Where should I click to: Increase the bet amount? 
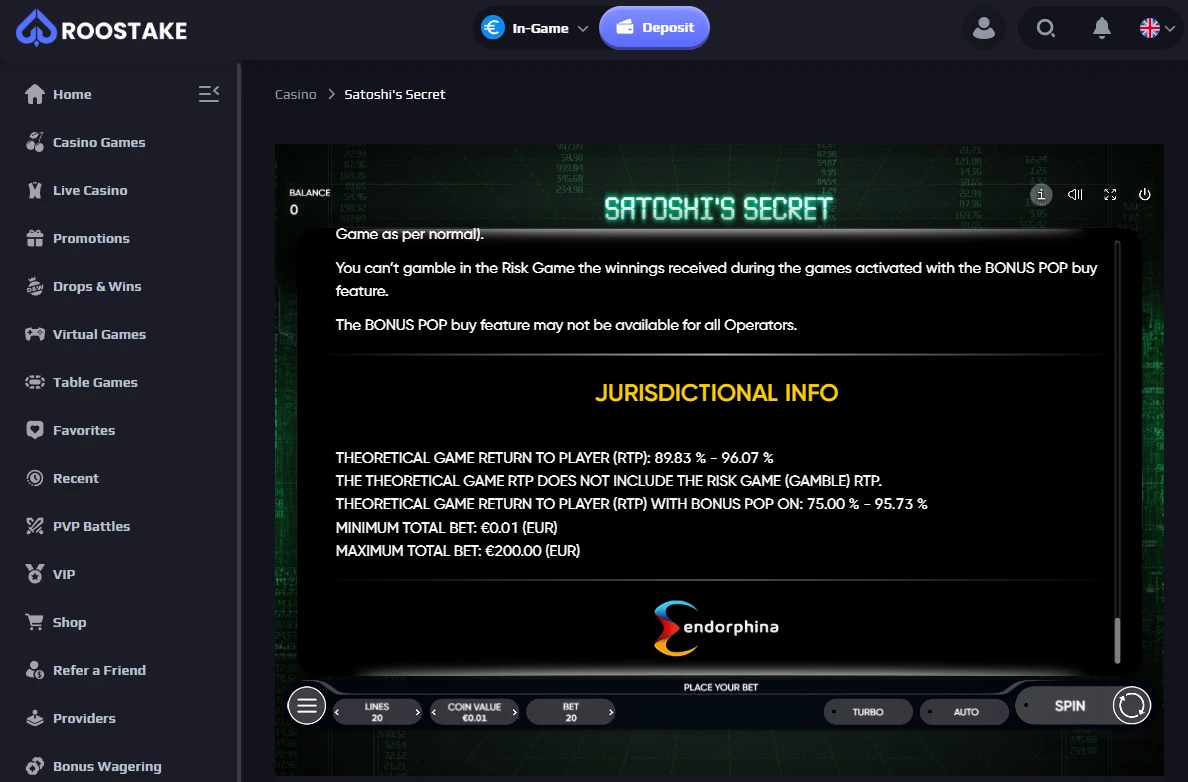(611, 712)
